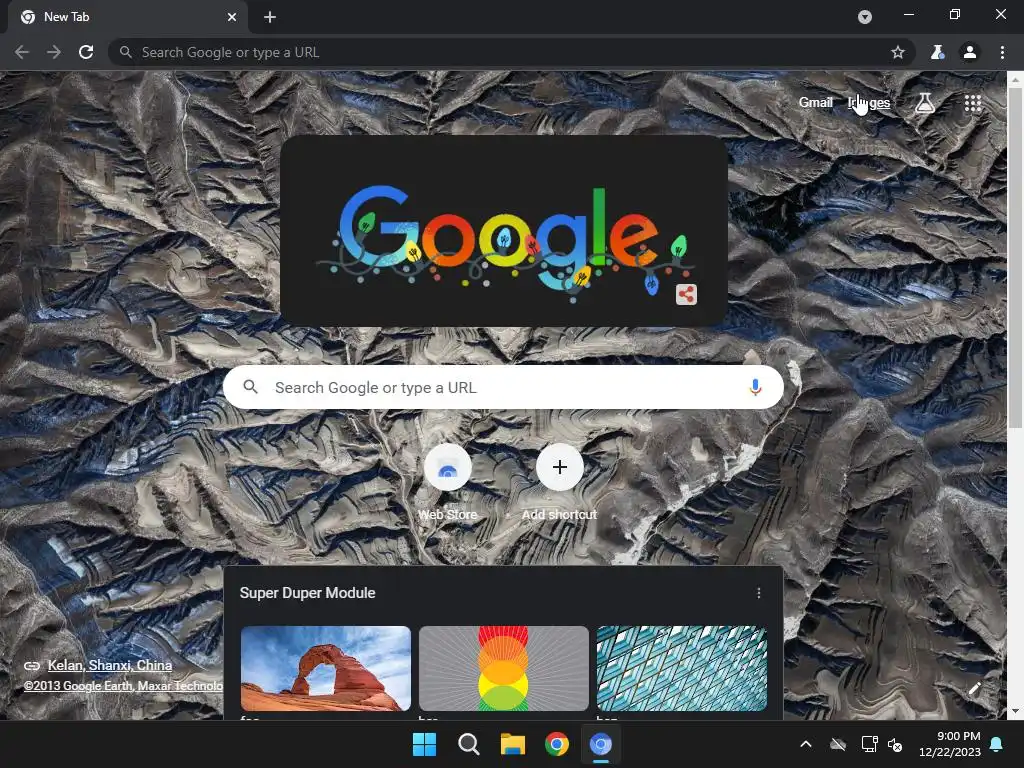Viewport: 1024px width, 768px height.
Task: Click the muted volume tray icon
Action: (895, 744)
